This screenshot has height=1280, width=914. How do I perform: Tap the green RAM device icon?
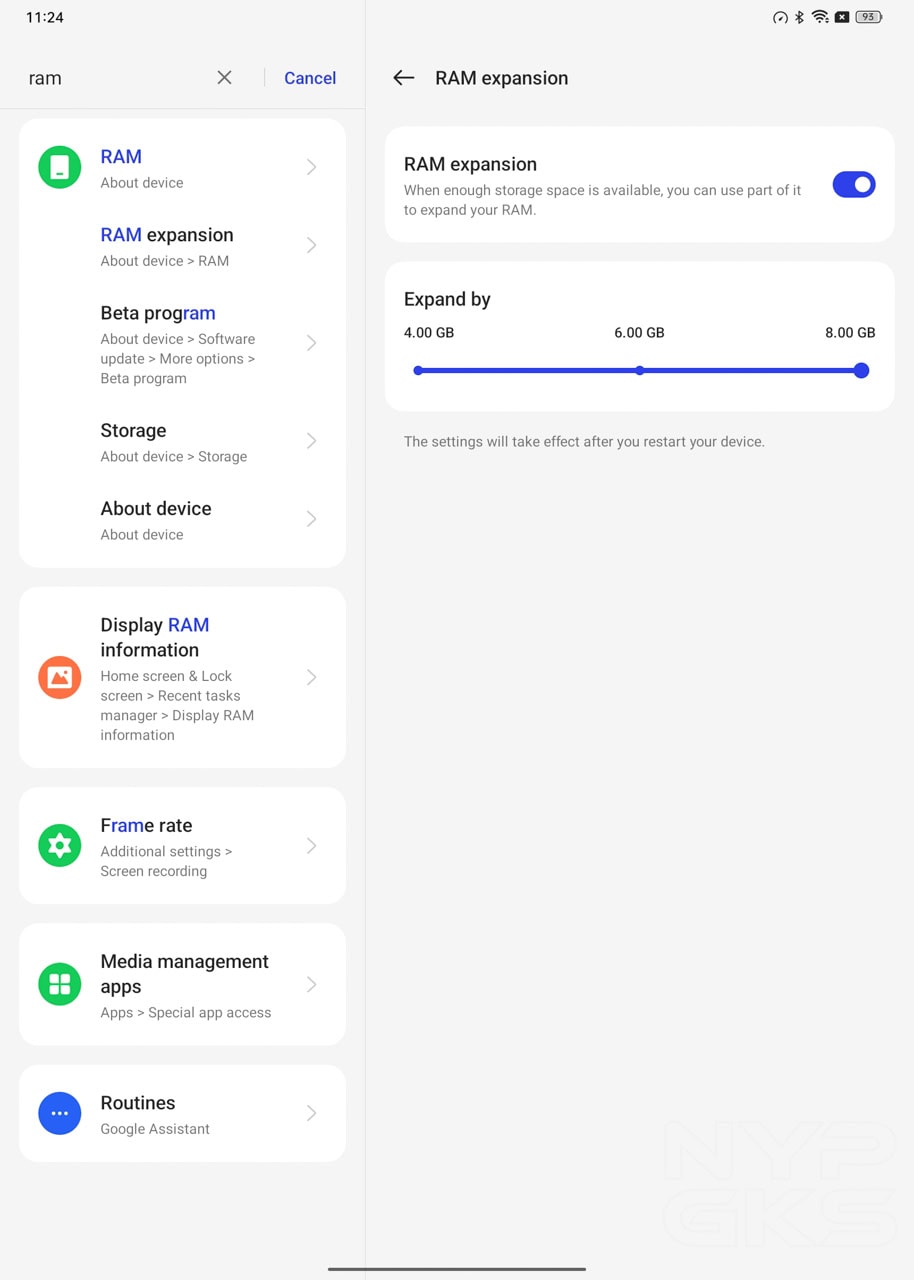[60, 167]
